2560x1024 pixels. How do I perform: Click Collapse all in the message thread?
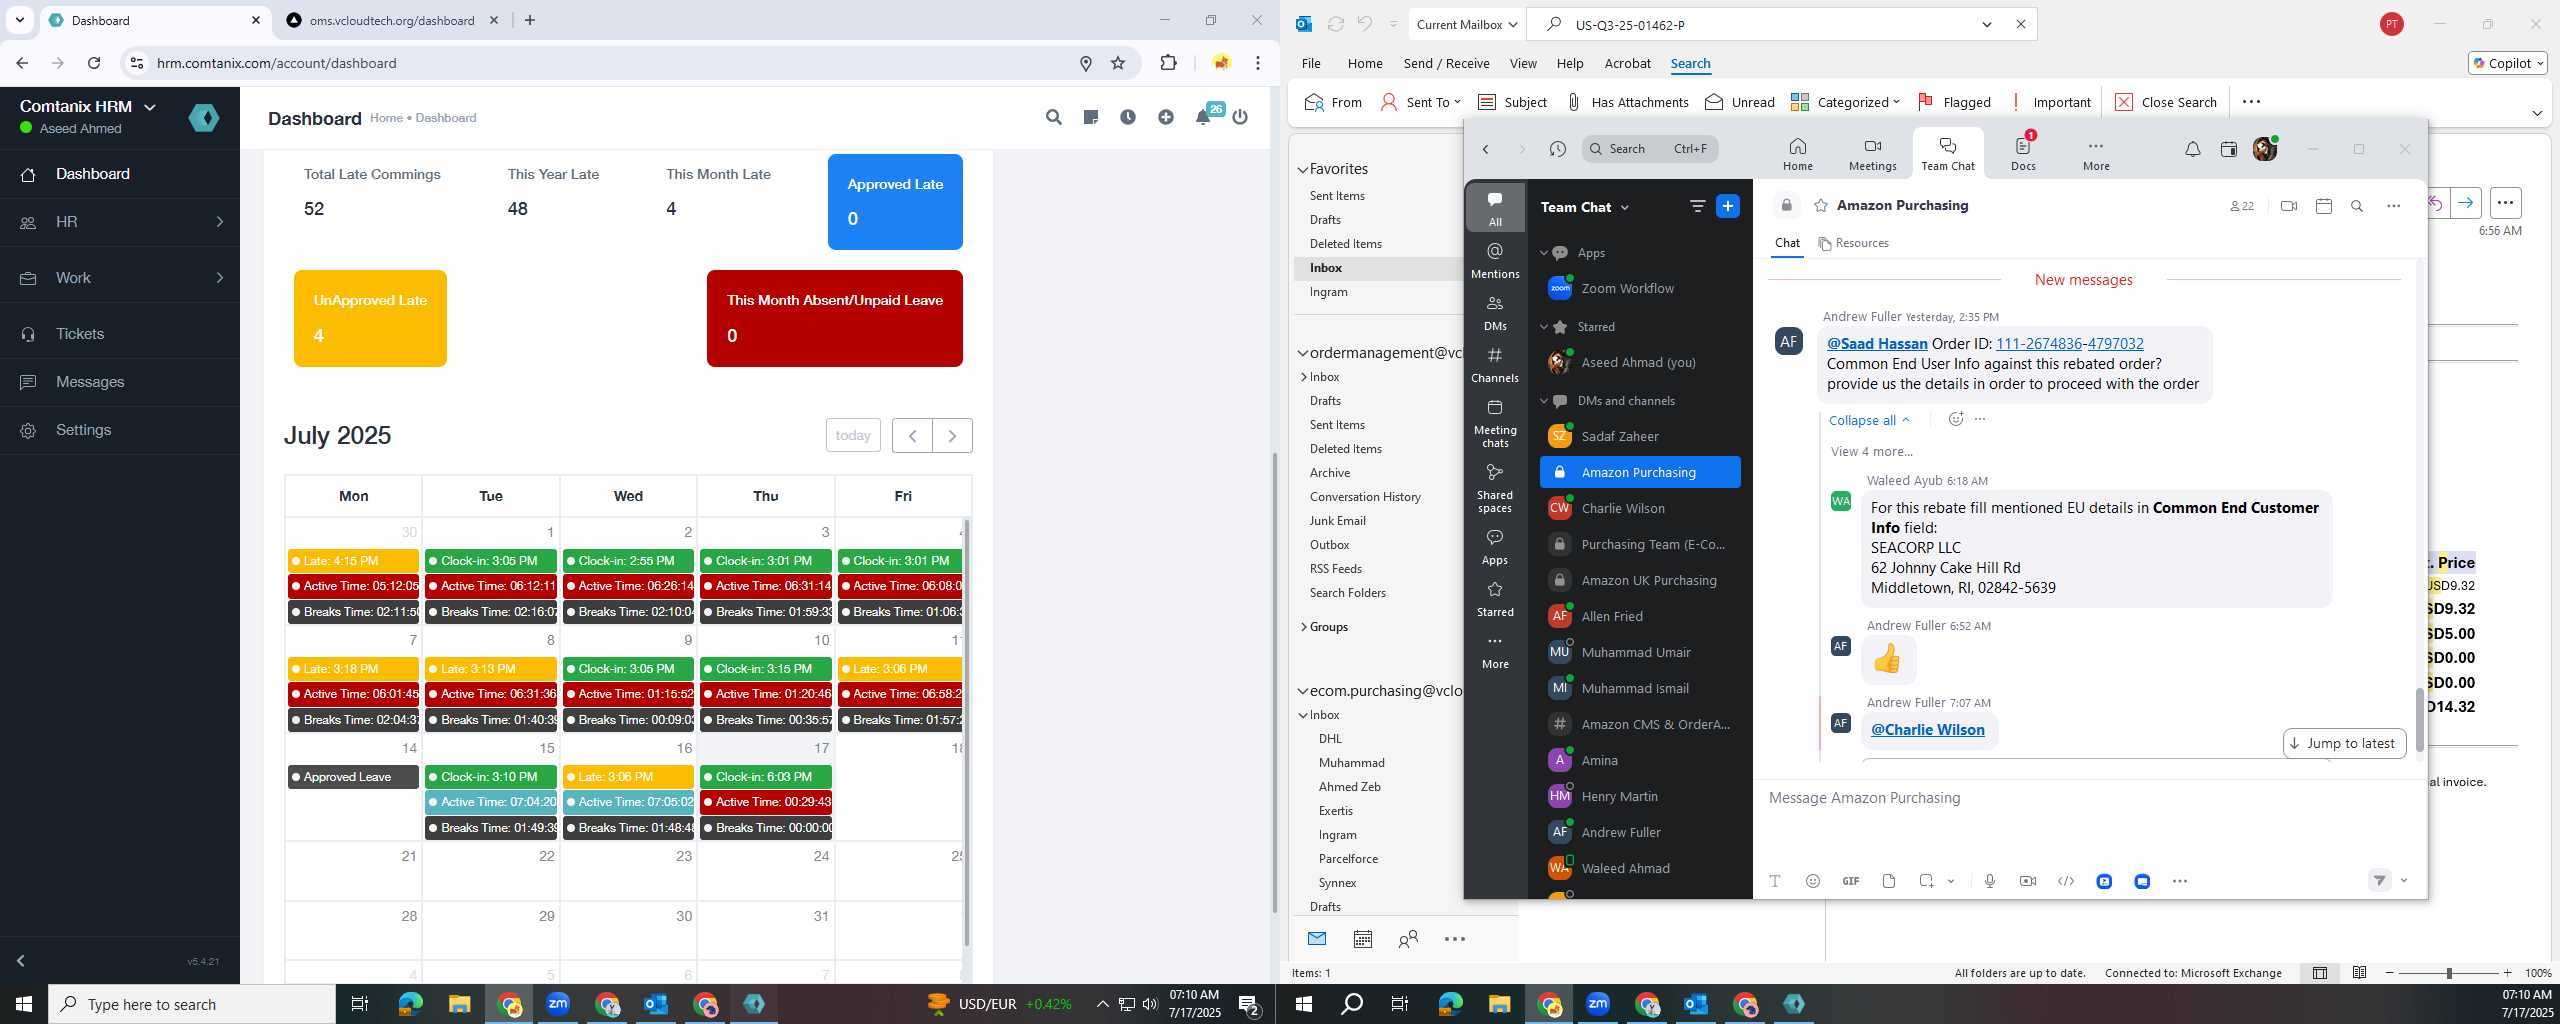tap(1869, 420)
